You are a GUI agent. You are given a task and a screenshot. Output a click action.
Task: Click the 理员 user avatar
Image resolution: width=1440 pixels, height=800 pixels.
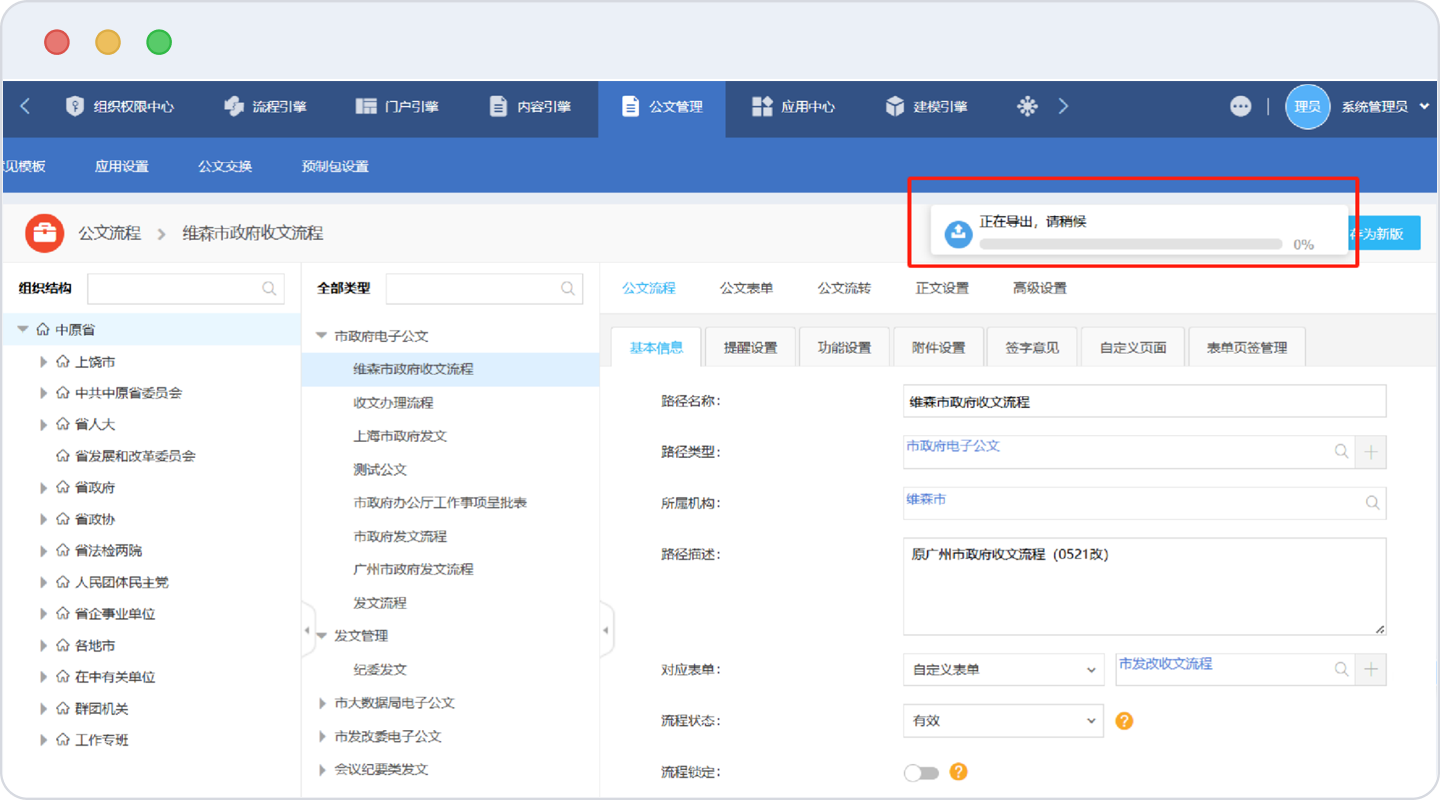1307,106
